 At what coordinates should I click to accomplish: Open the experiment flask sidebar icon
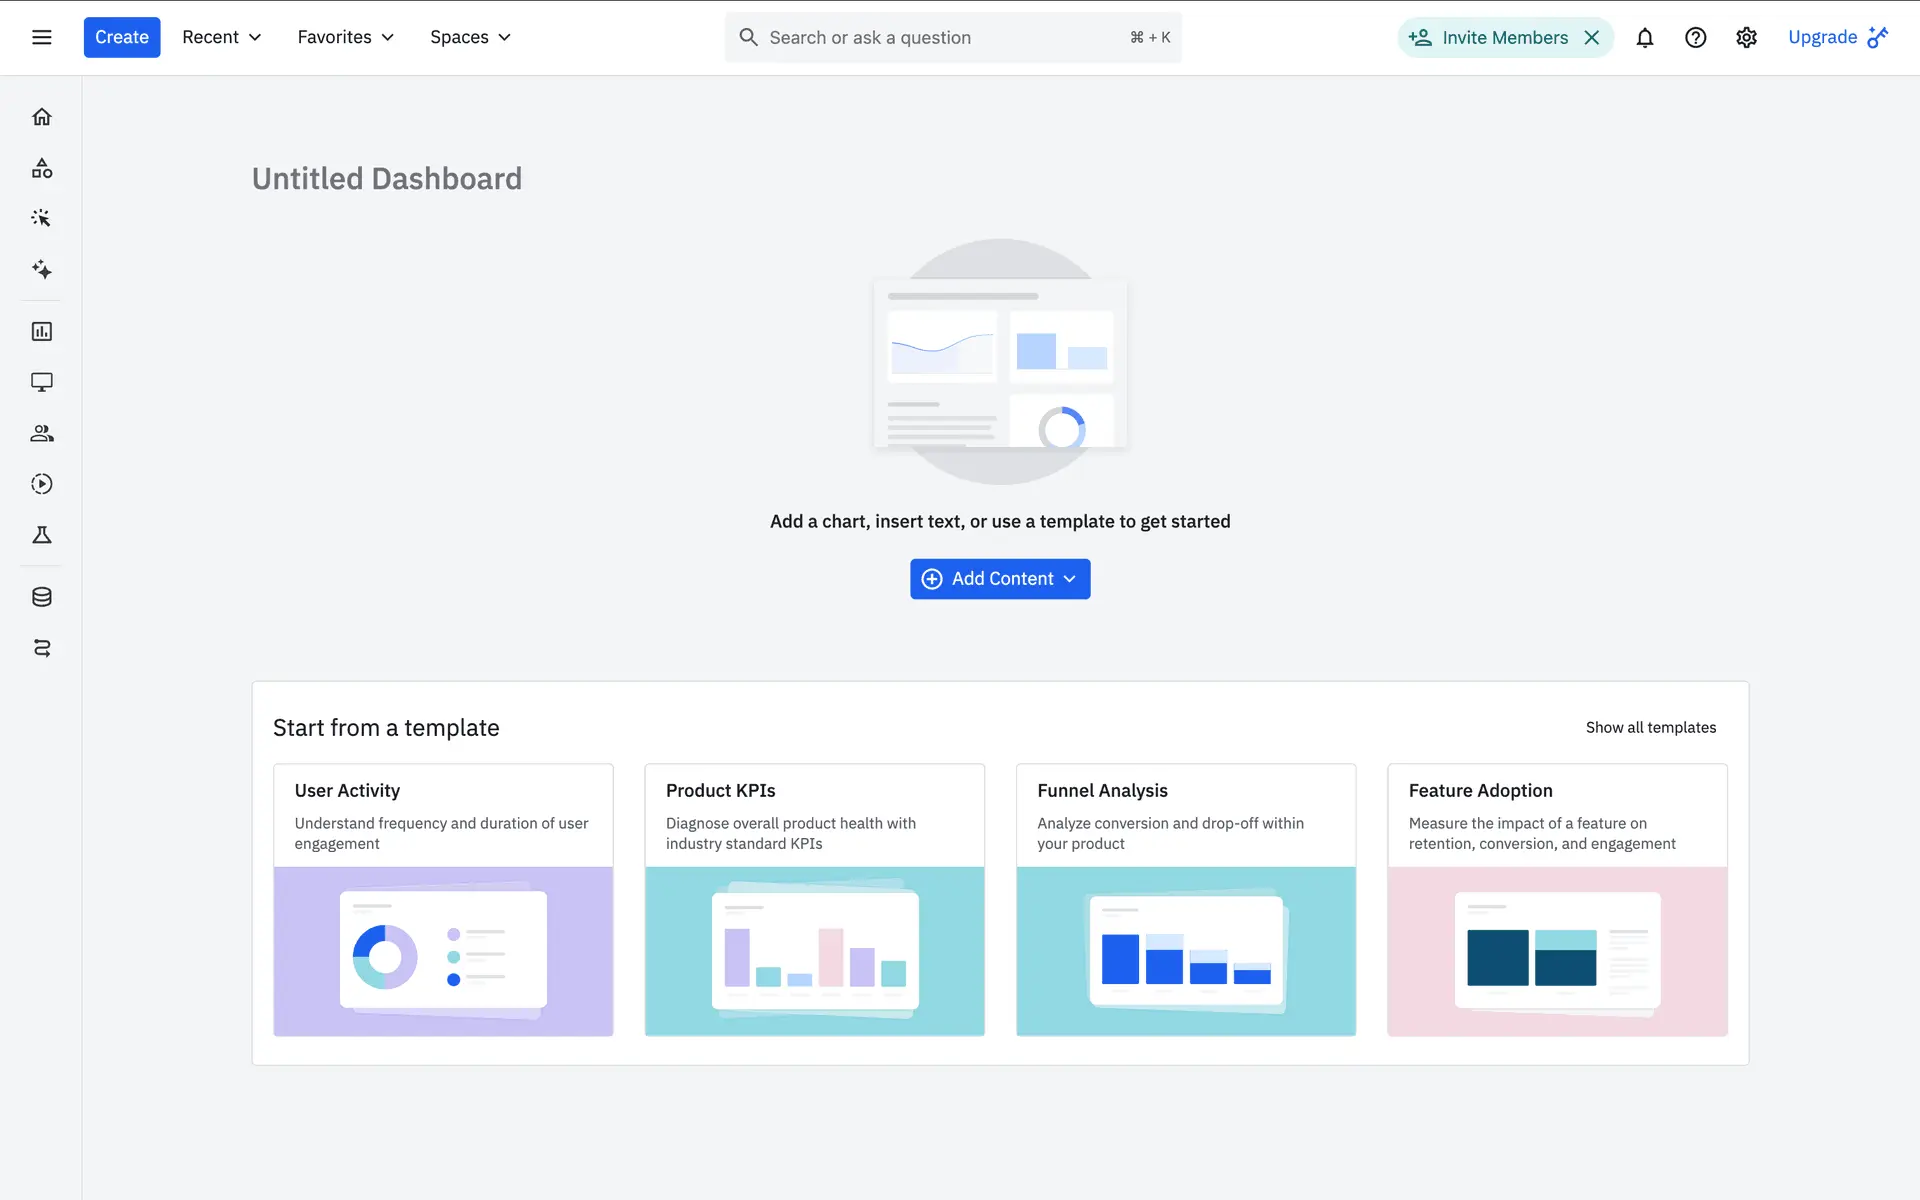tap(41, 535)
